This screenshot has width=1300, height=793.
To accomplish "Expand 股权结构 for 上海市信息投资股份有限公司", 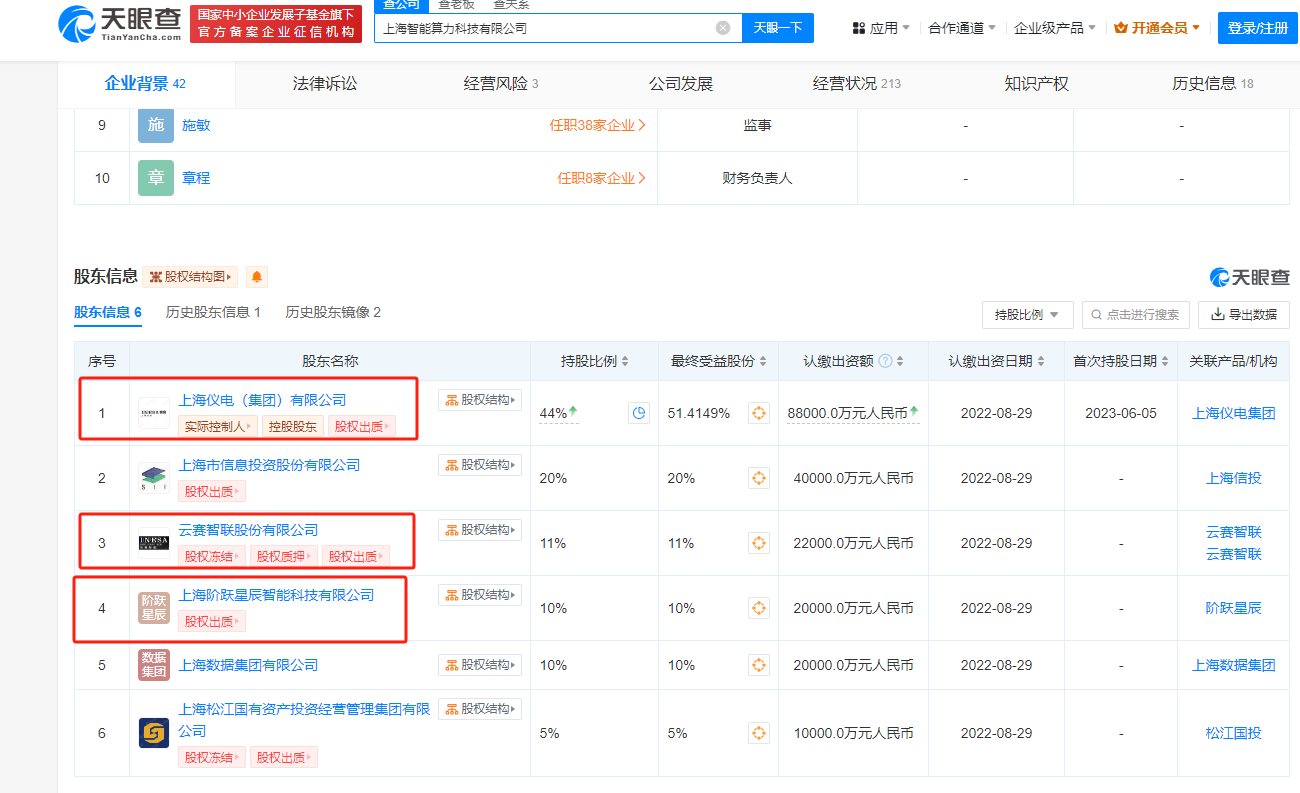I will [480, 465].
